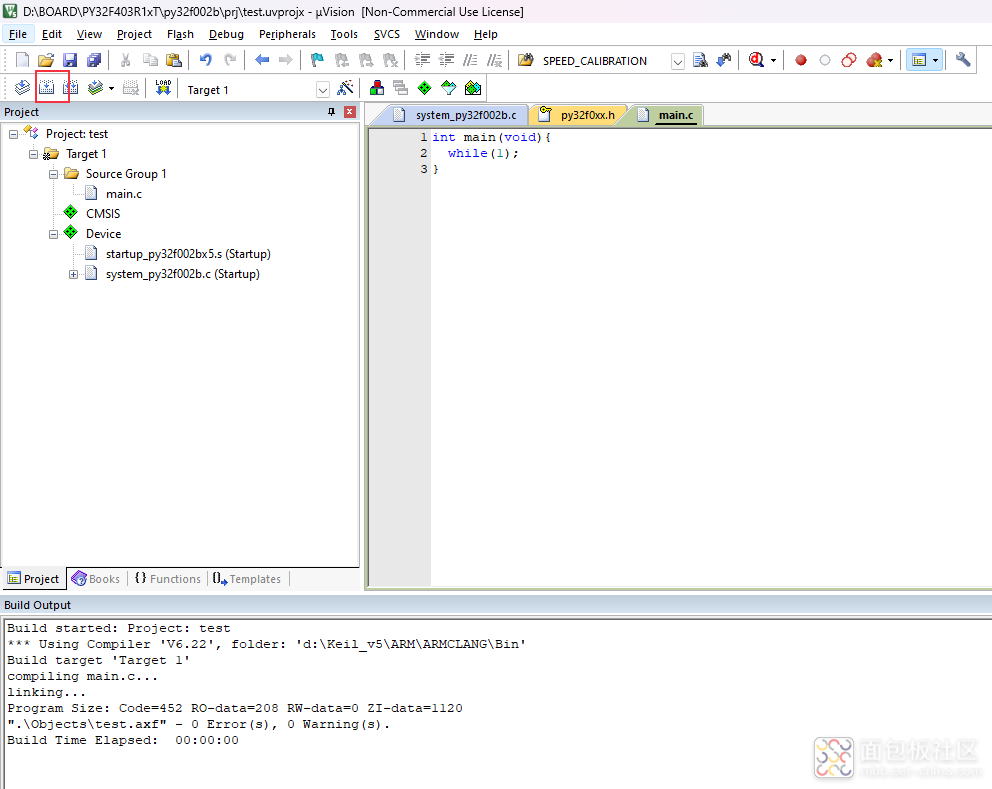Open the SVCS menu

click(387, 34)
